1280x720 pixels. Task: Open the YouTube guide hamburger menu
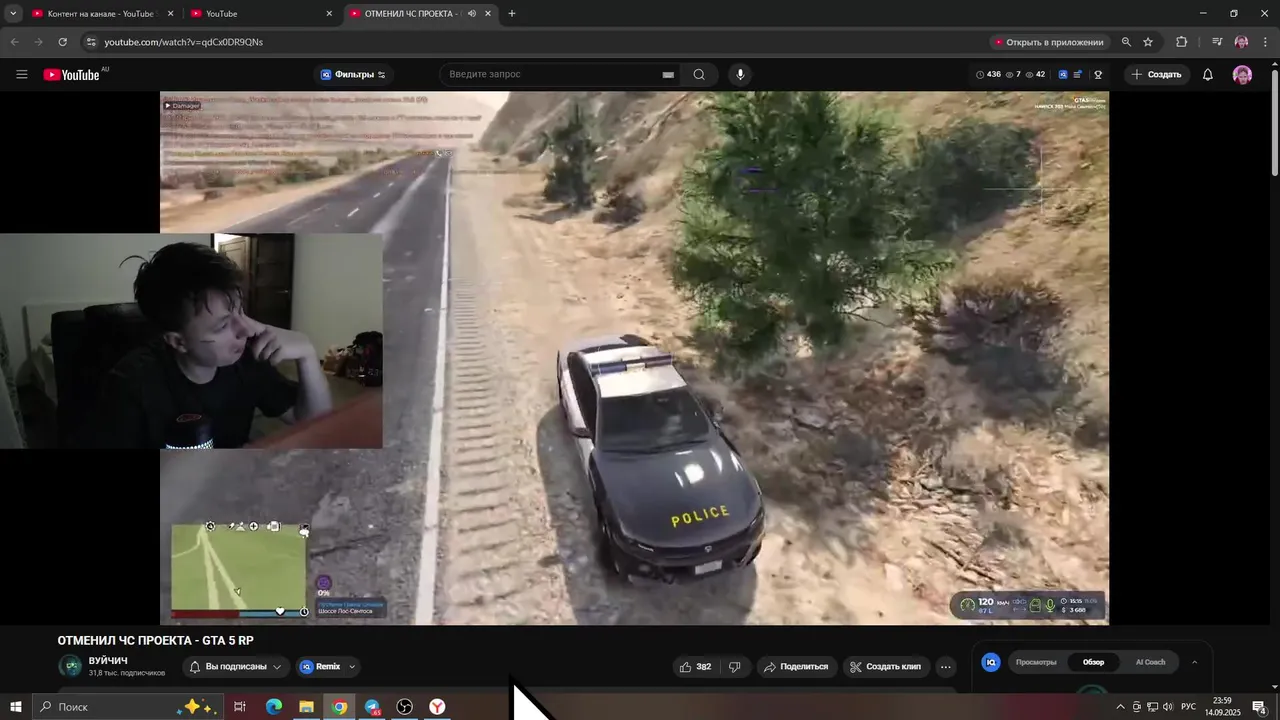pyautogui.click(x=22, y=74)
